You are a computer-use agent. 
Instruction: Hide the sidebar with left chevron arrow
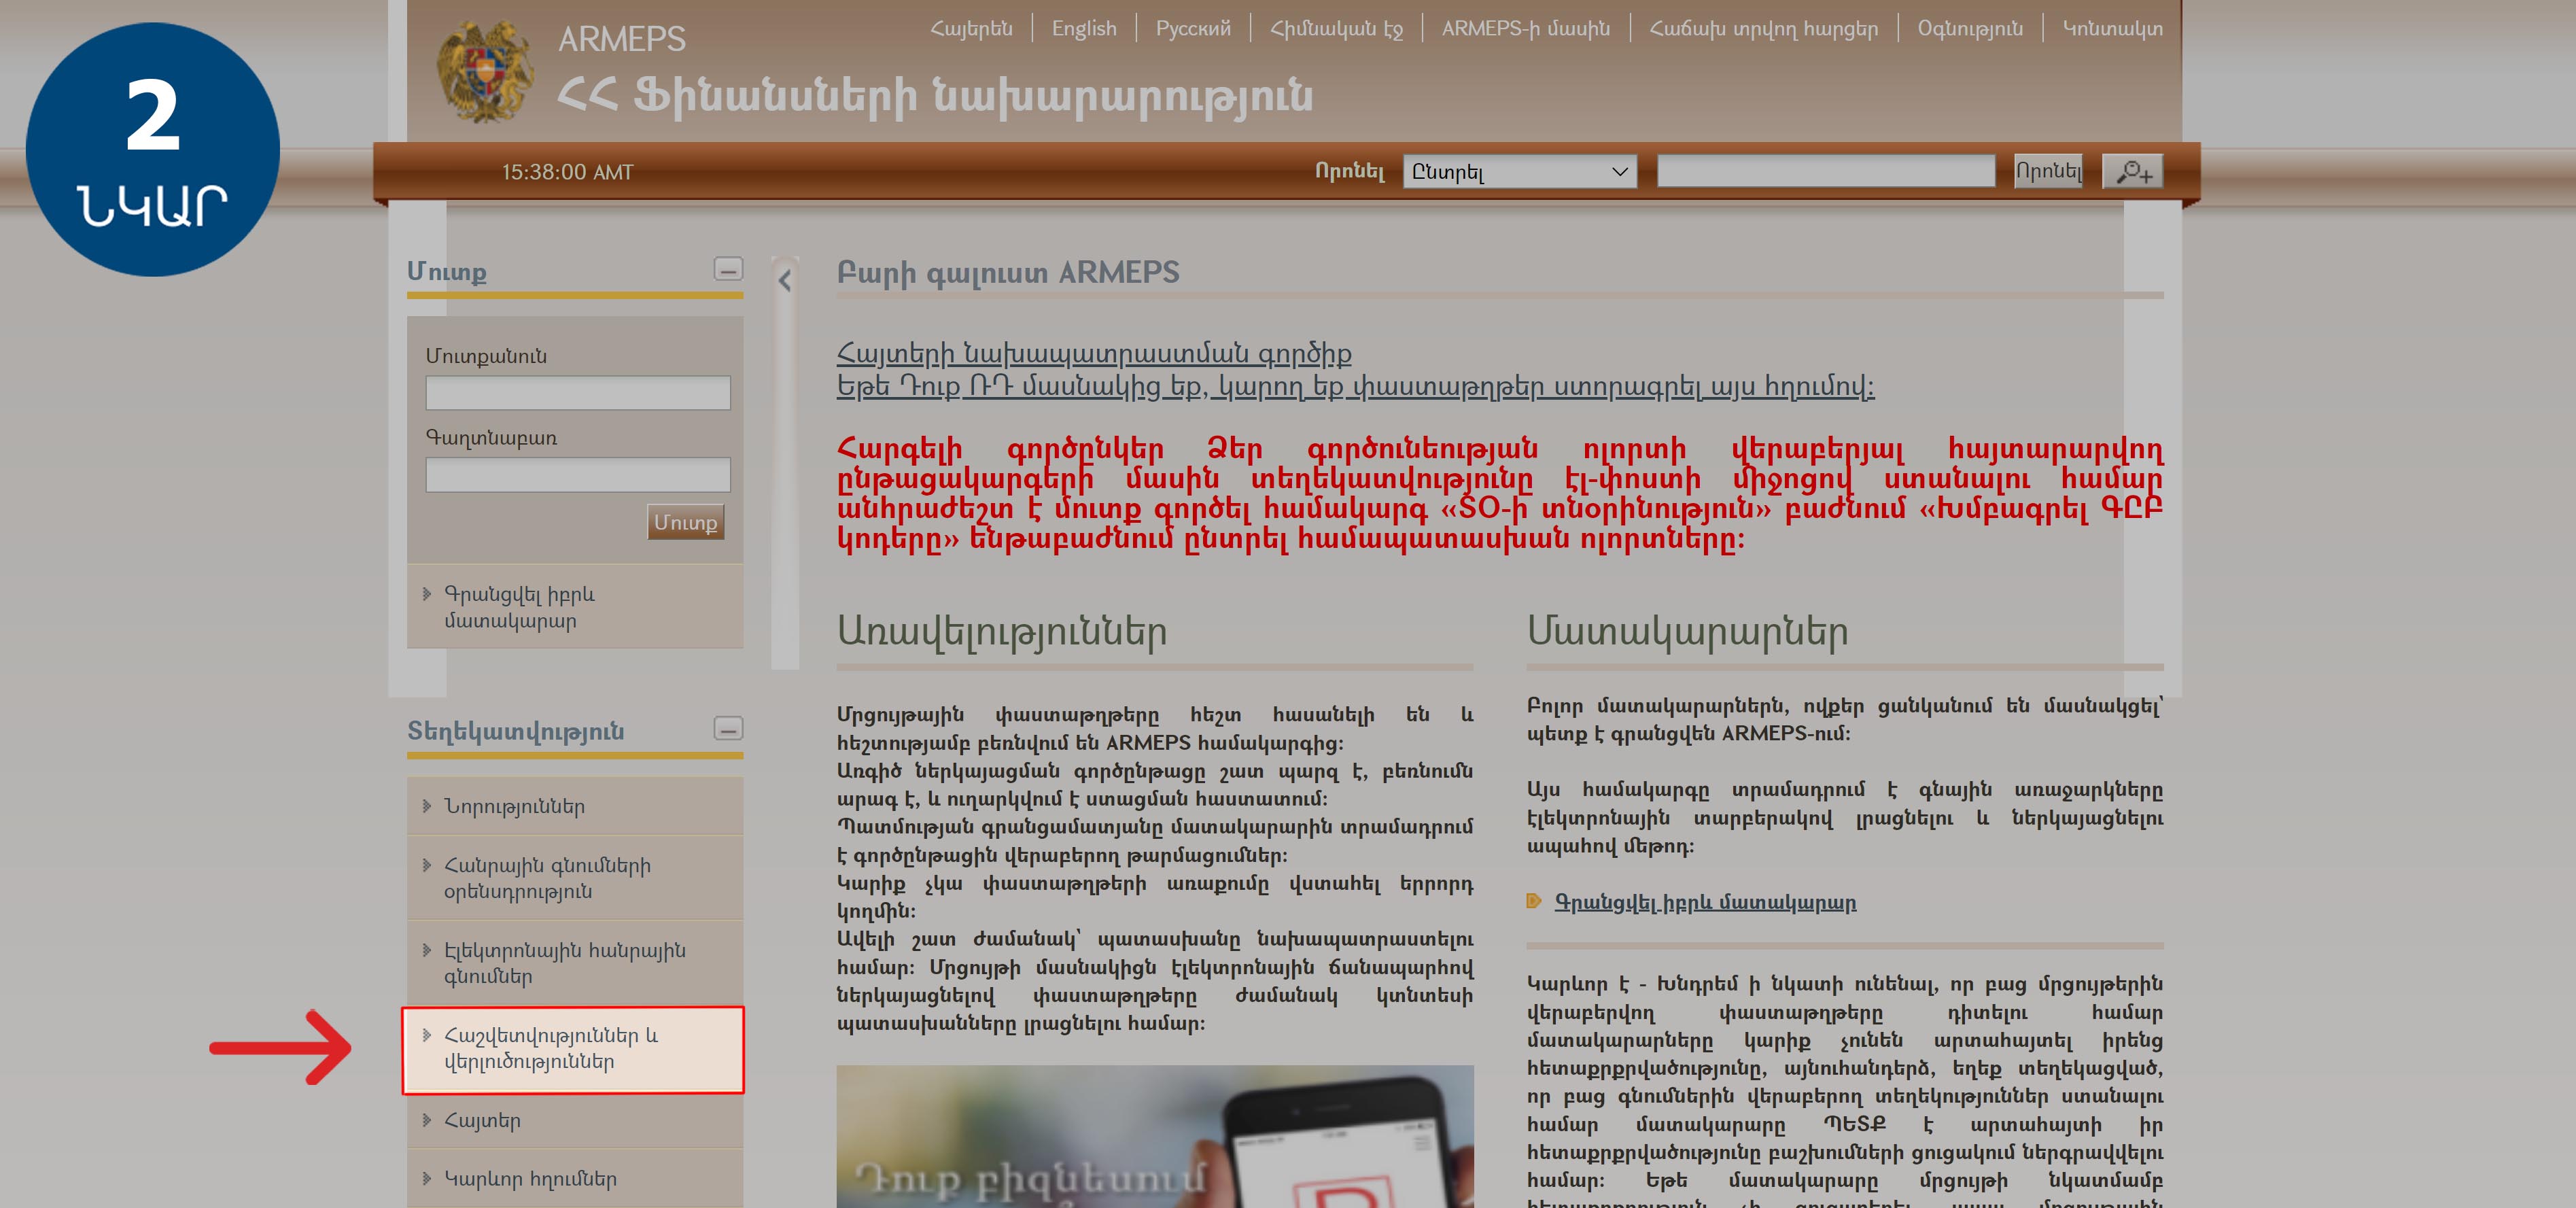785,281
